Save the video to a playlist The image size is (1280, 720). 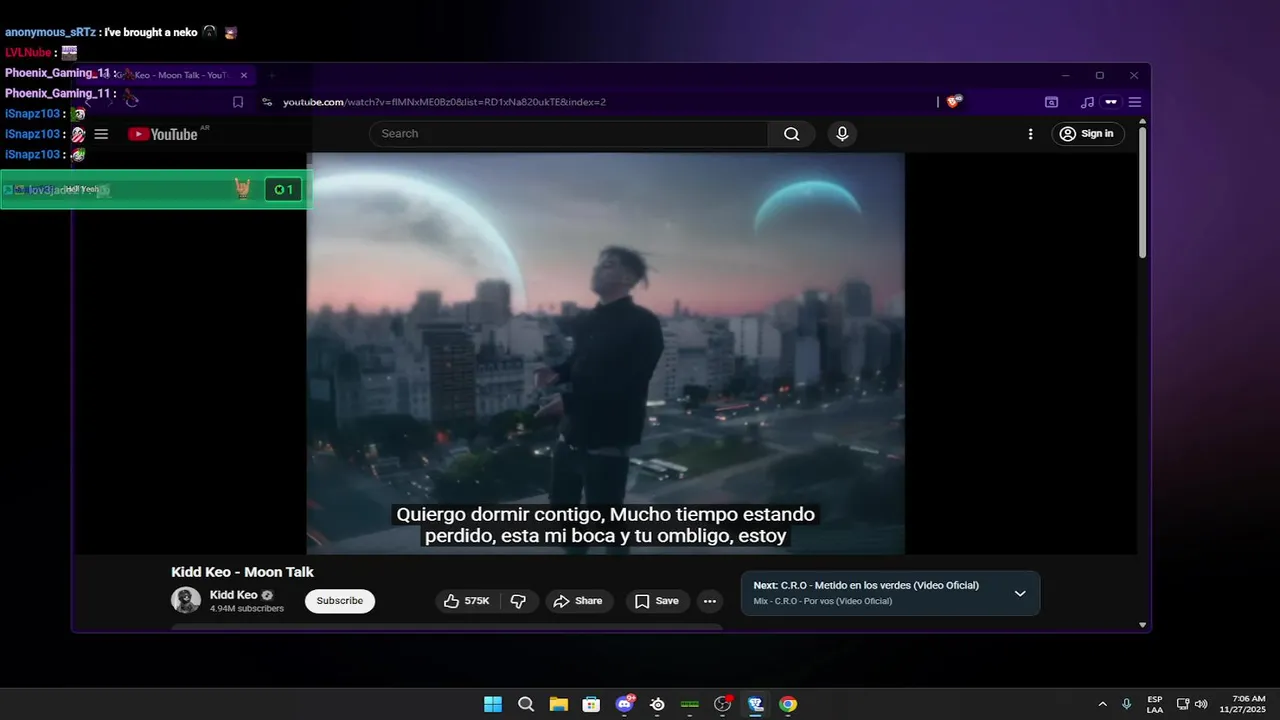click(x=657, y=601)
